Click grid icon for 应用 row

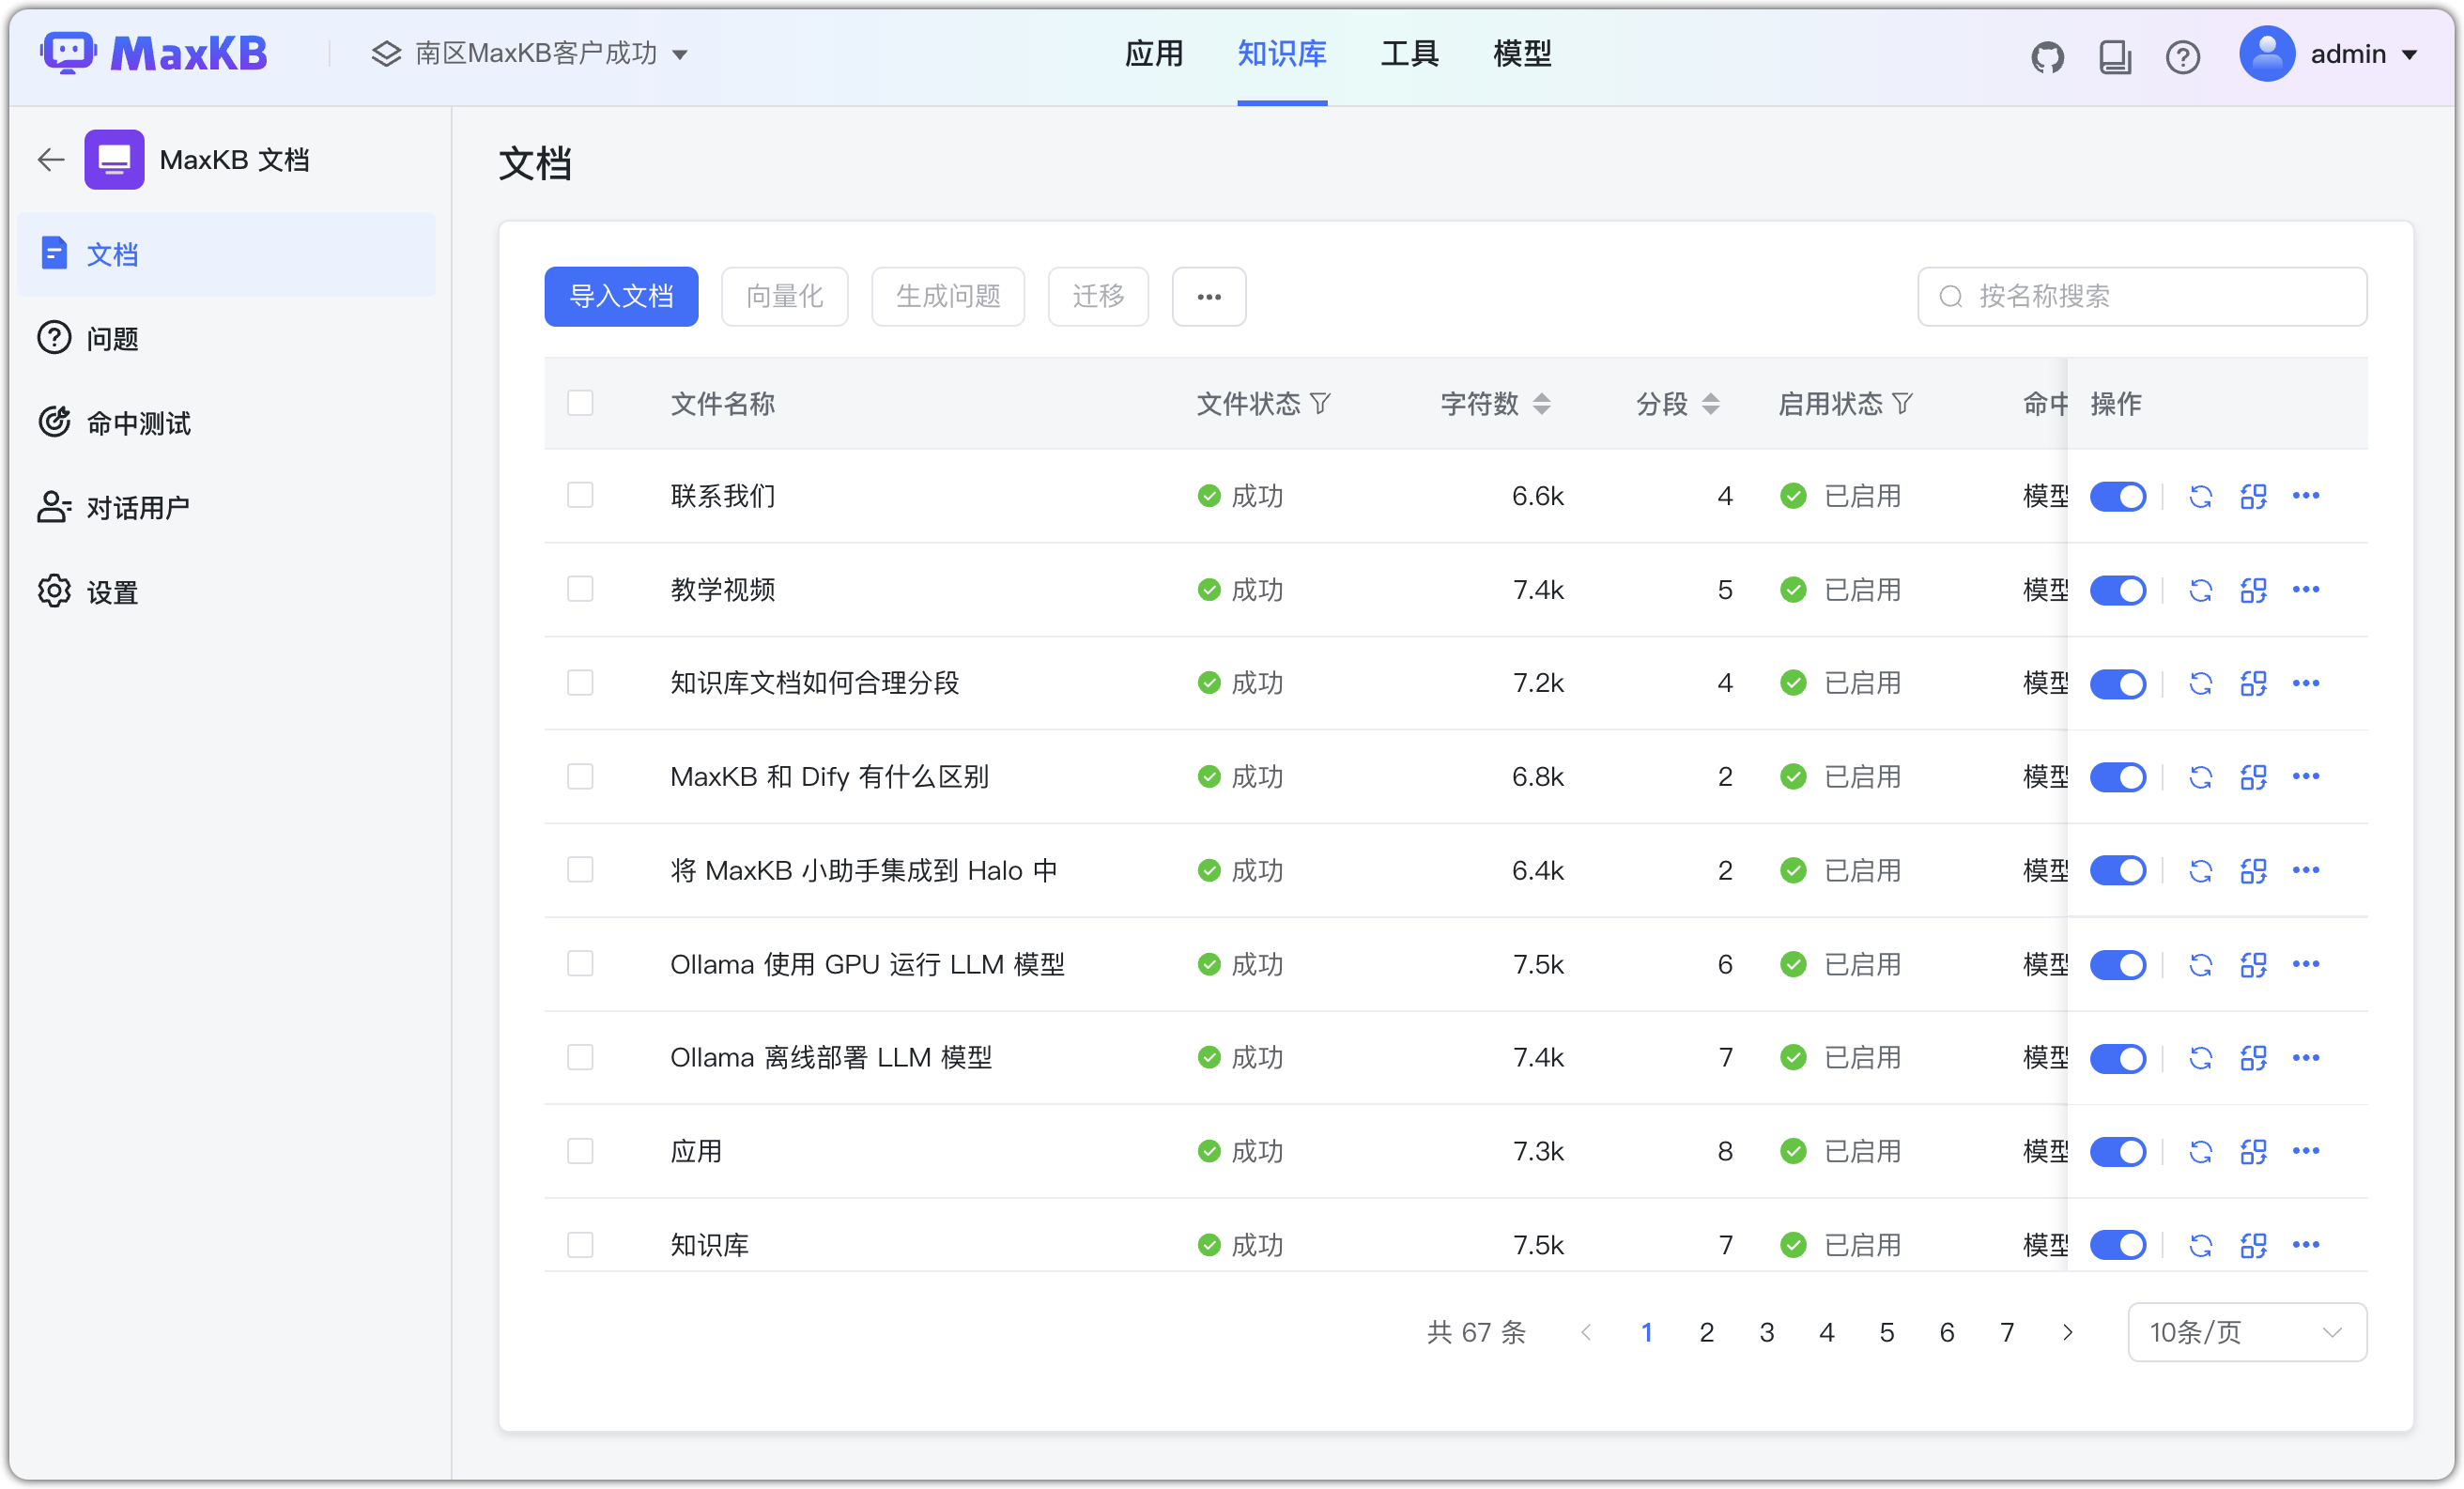click(2253, 1152)
